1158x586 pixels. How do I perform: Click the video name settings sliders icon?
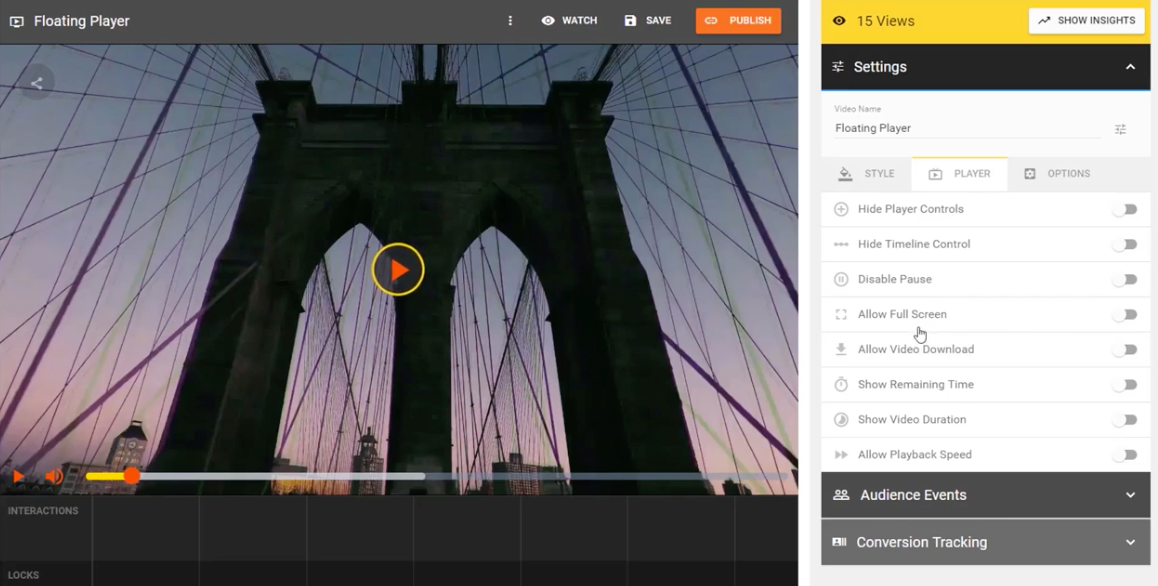click(1120, 129)
